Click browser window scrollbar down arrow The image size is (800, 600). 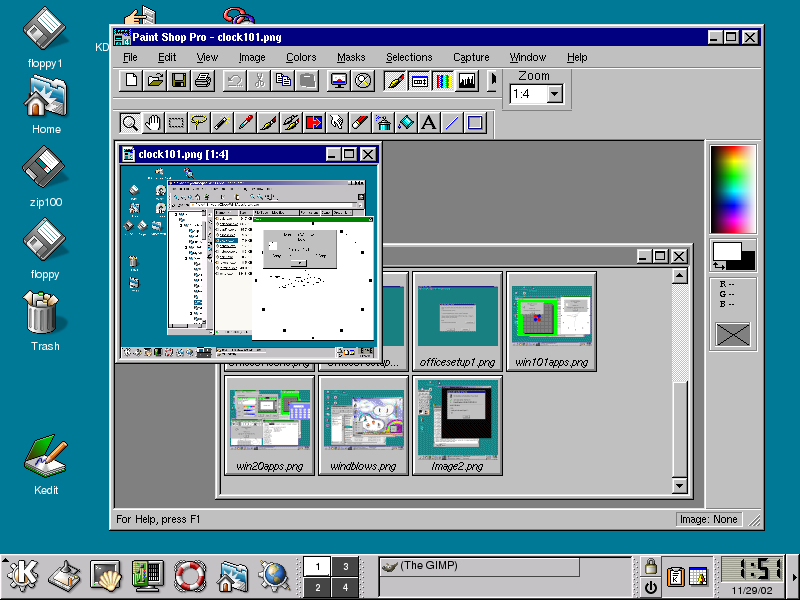tap(679, 485)
